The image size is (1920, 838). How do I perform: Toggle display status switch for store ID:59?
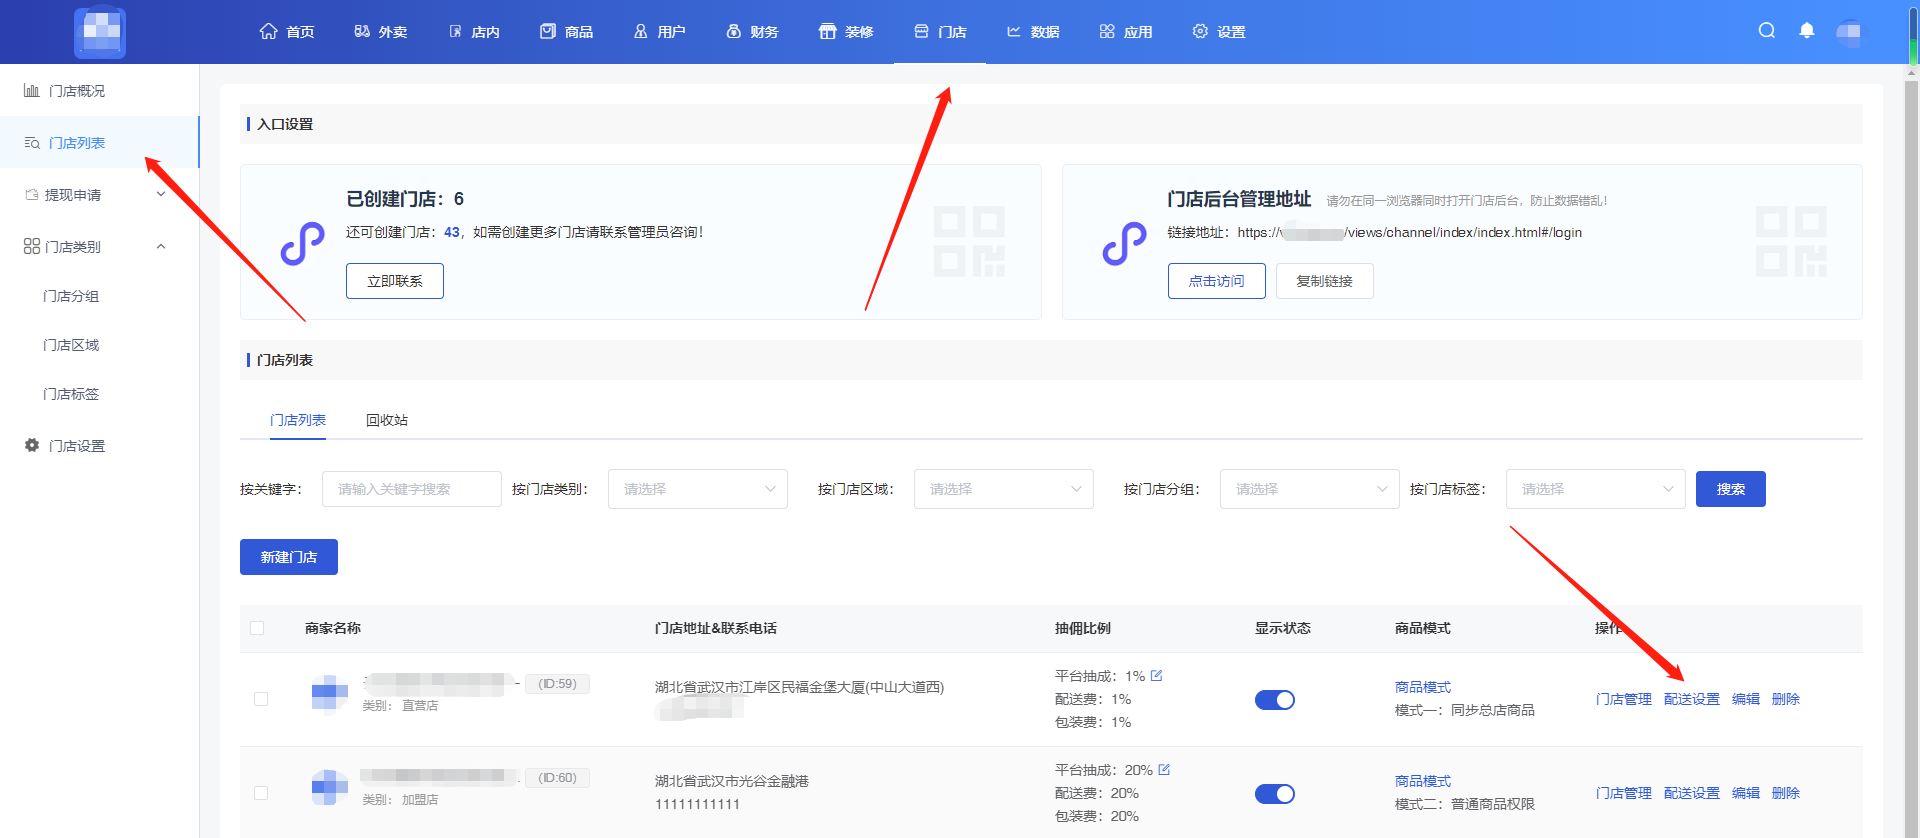pyautogui.click(x=1274, y=700)
